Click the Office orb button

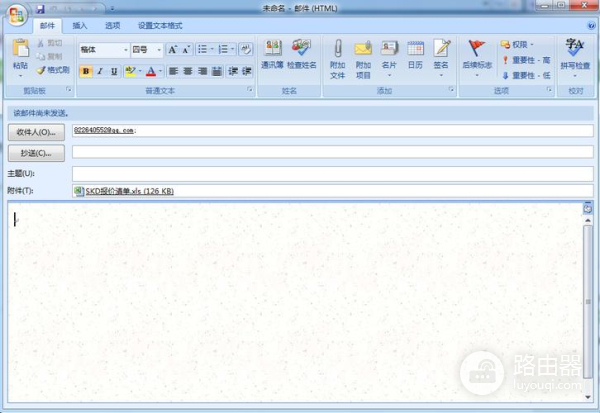pyautogui.click(x=17, y=18)
